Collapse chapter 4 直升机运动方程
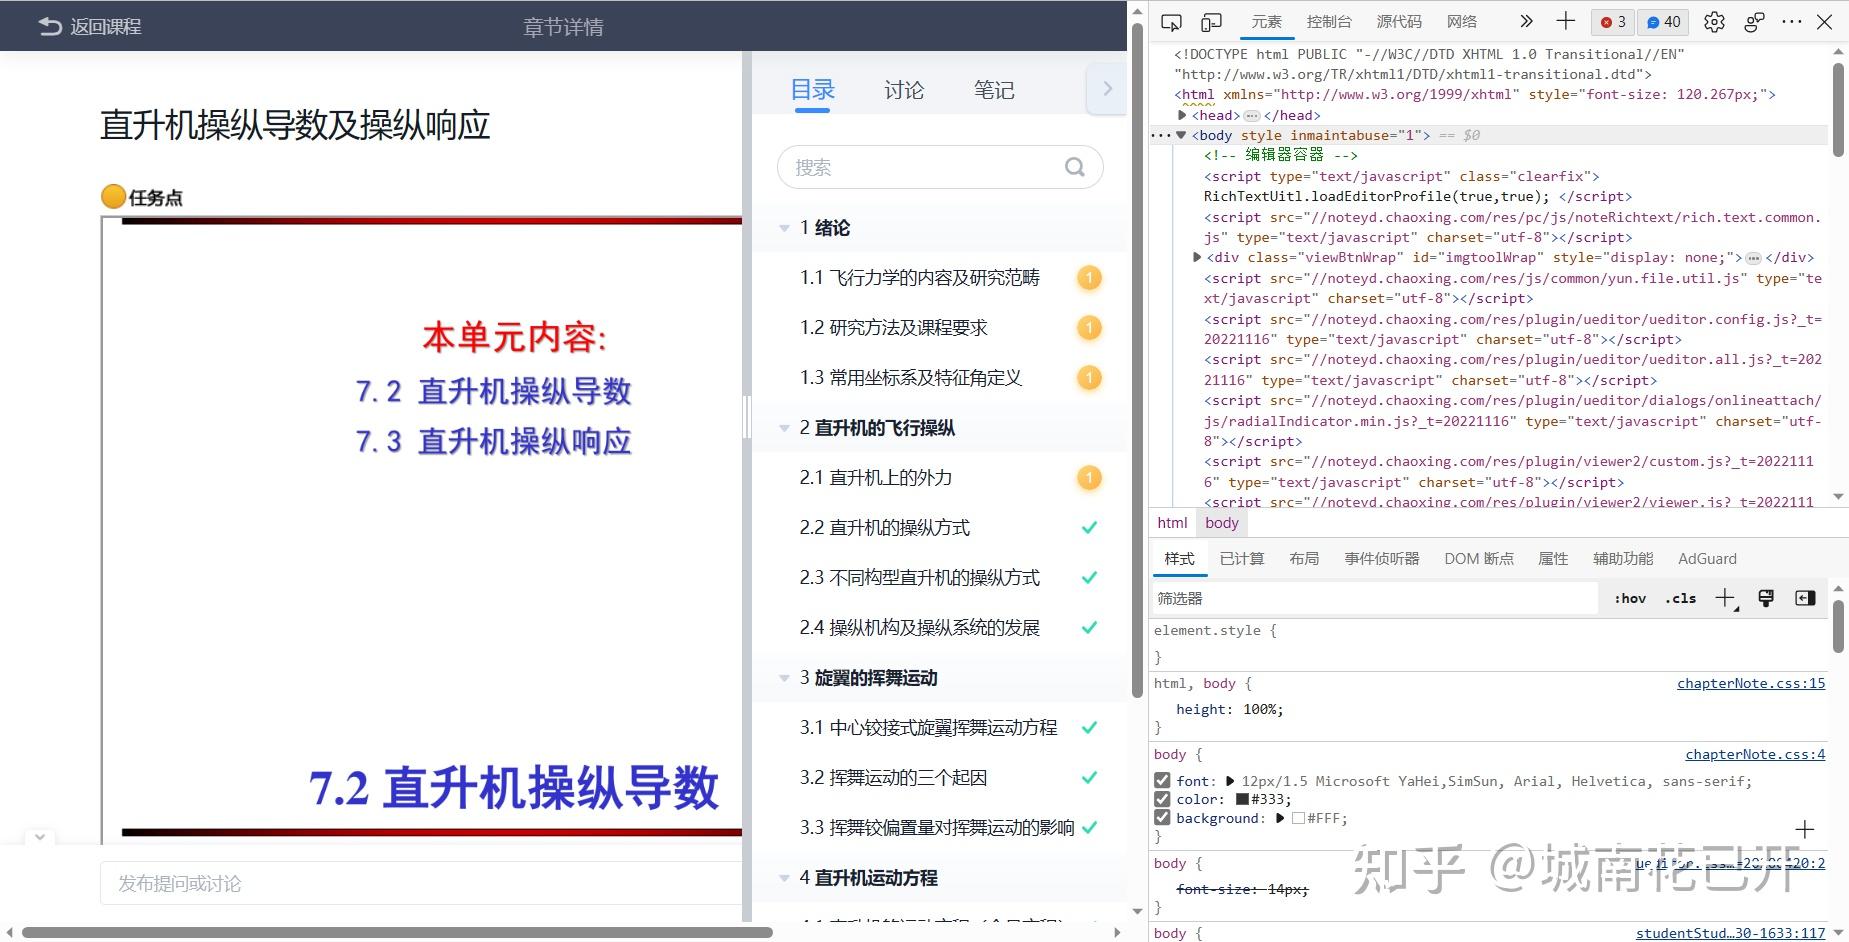The width and height of the screenshot is (1849, 942). (784, 878)
